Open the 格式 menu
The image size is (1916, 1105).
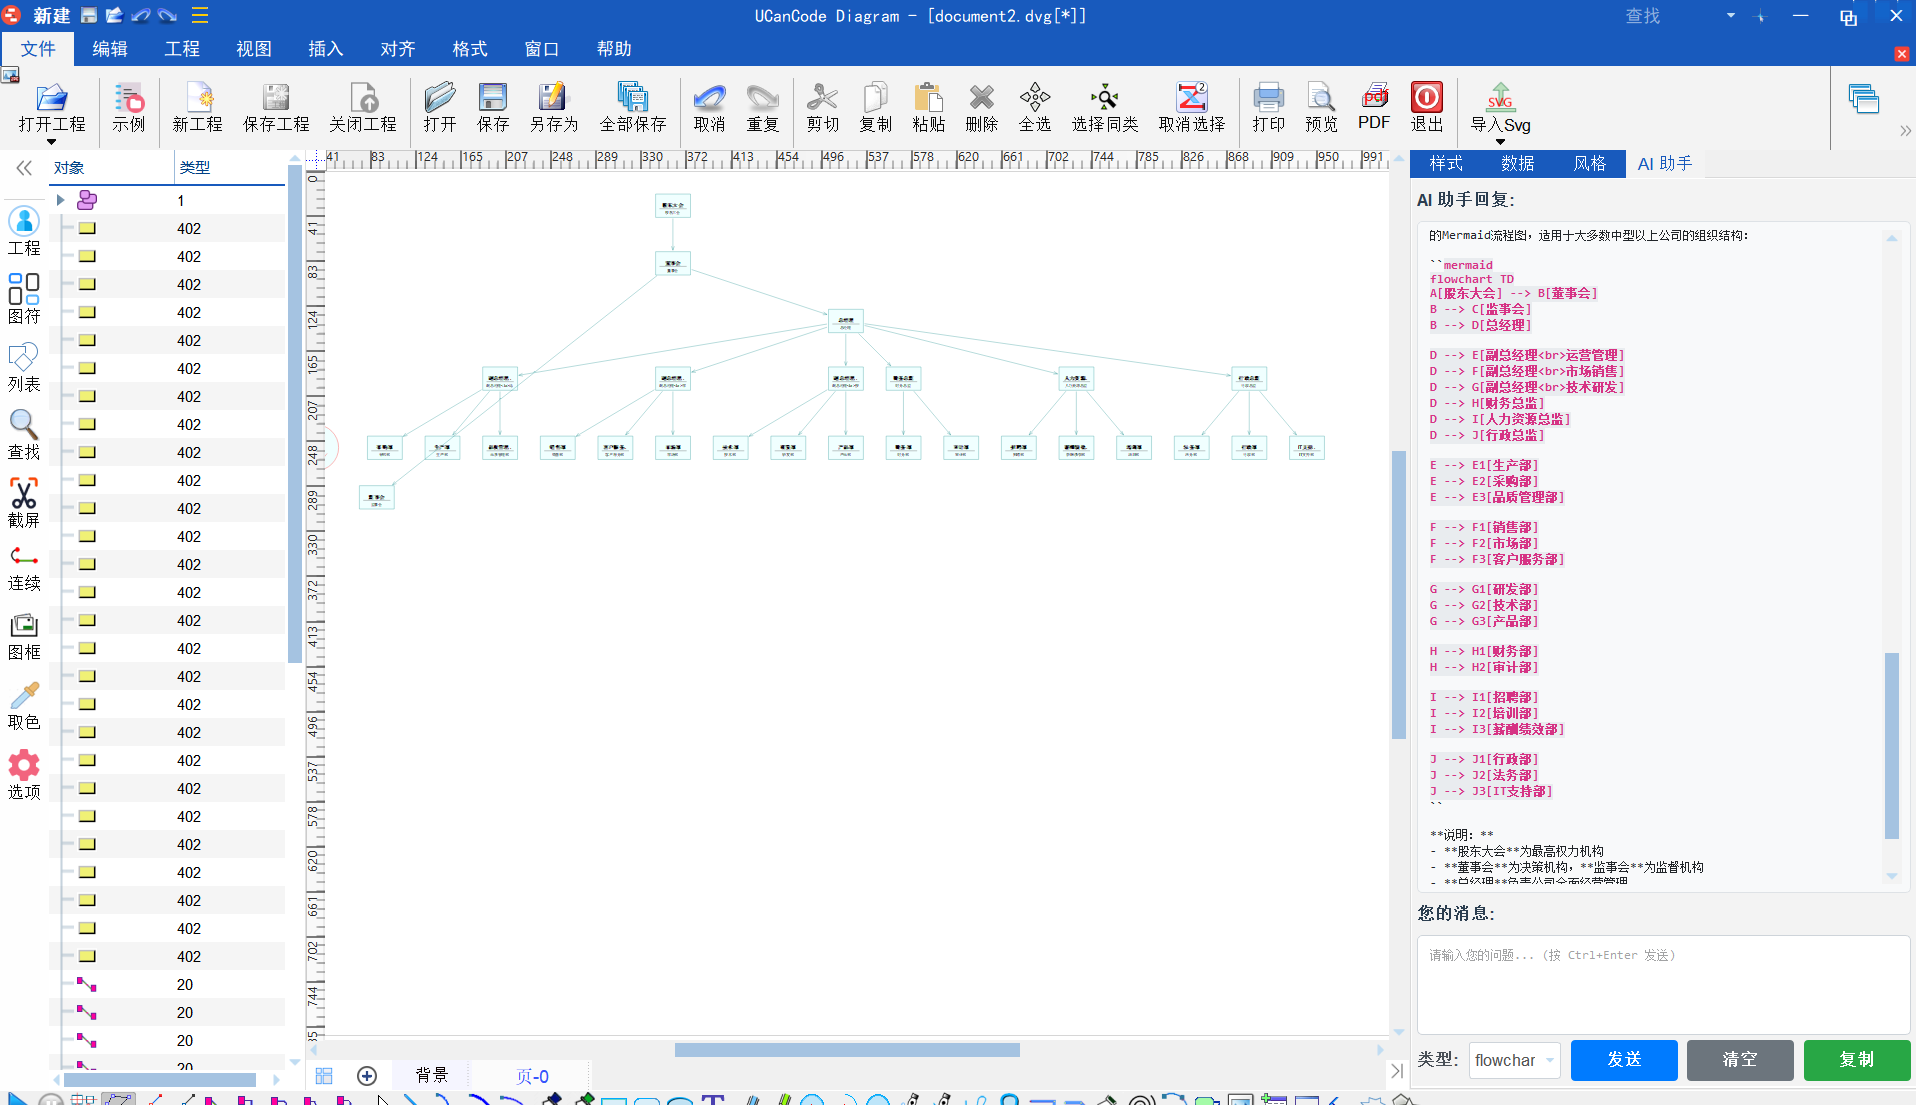coord(469,49)
